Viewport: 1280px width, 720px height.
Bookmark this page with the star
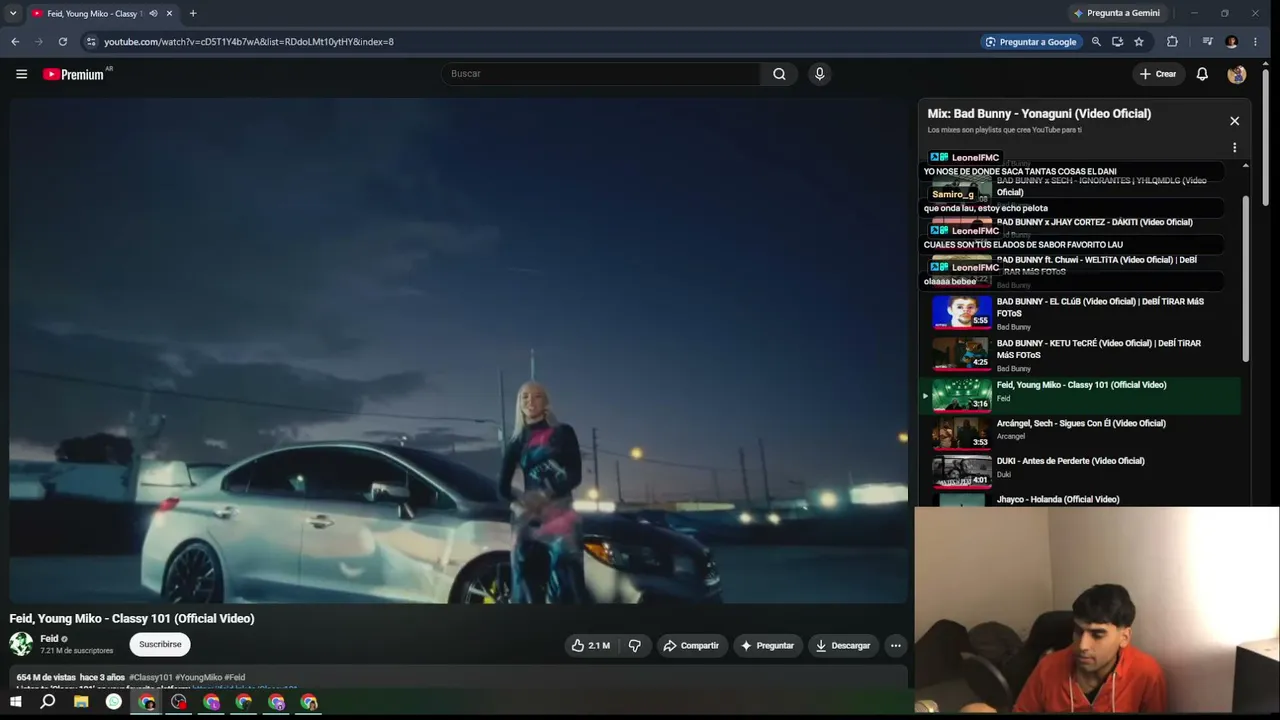(x=1139, y=42)
